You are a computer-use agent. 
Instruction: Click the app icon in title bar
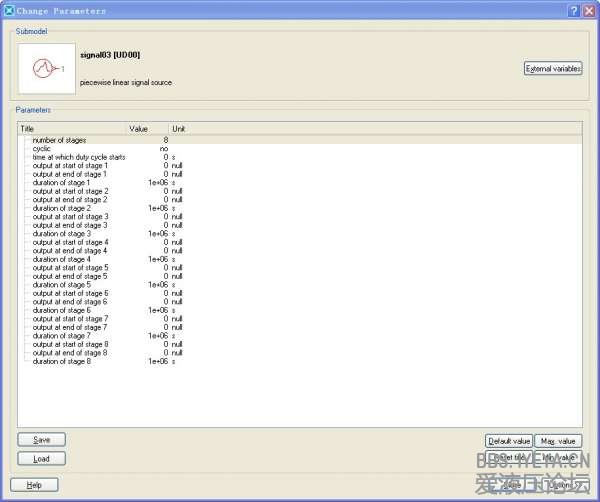(x=9, y=9)
